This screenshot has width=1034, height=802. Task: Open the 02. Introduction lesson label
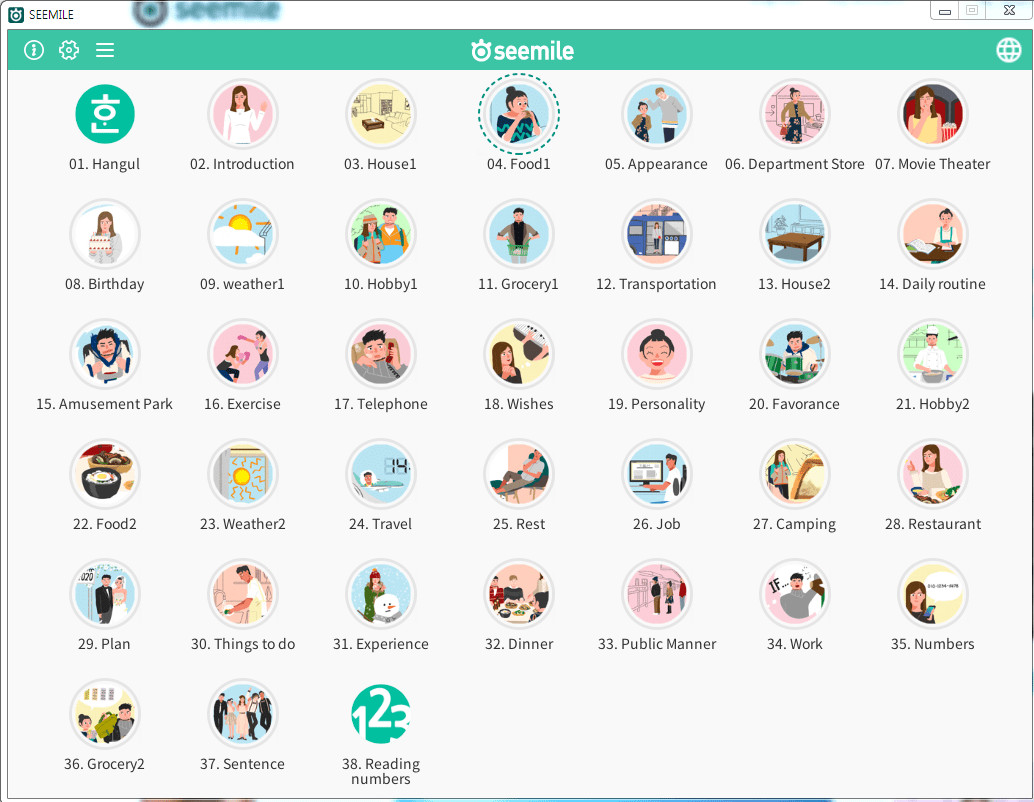(x=242, y=164)
